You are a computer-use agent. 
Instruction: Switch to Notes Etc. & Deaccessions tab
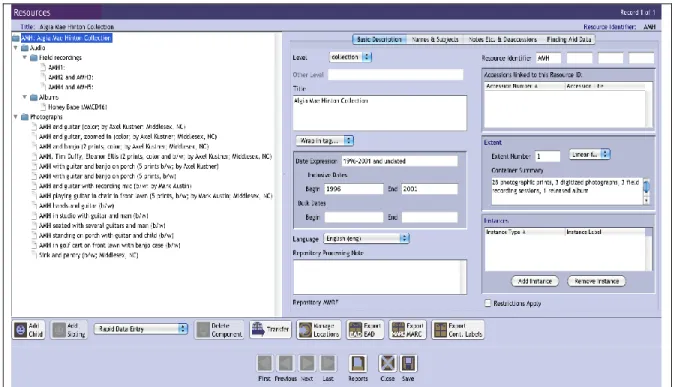click(502, 39)
